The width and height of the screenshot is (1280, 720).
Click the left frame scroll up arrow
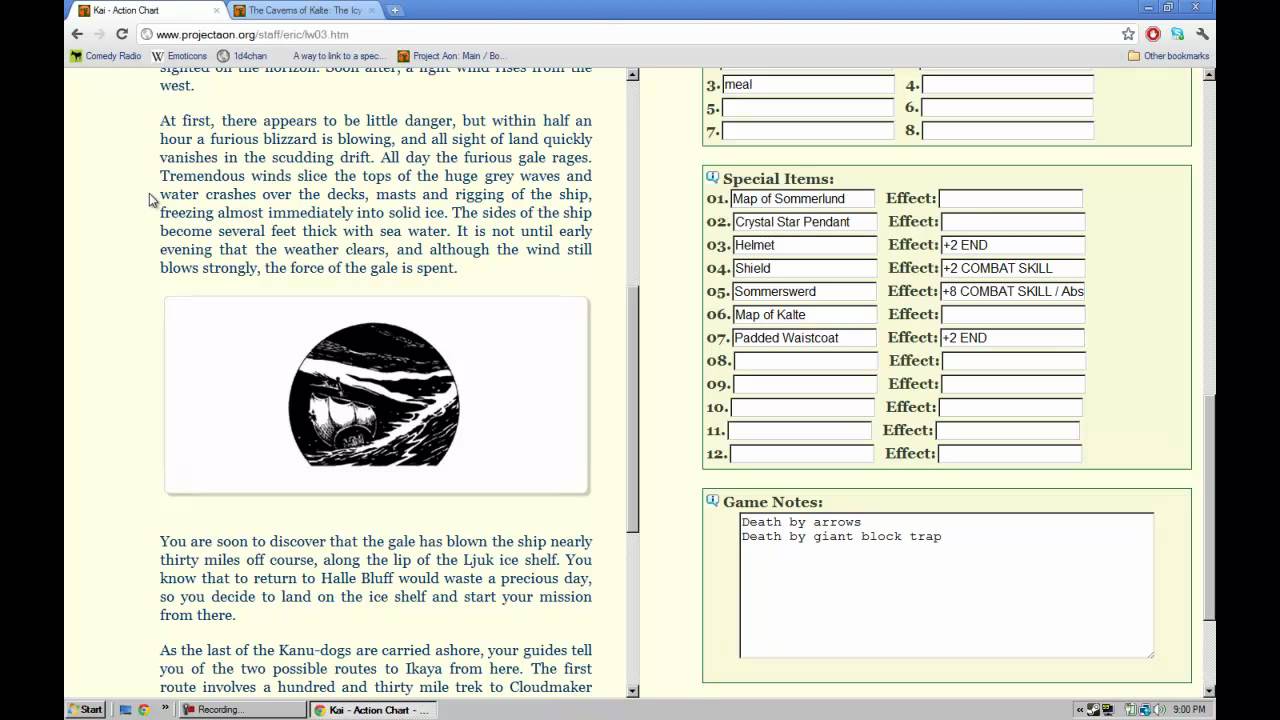coord(632,75)
